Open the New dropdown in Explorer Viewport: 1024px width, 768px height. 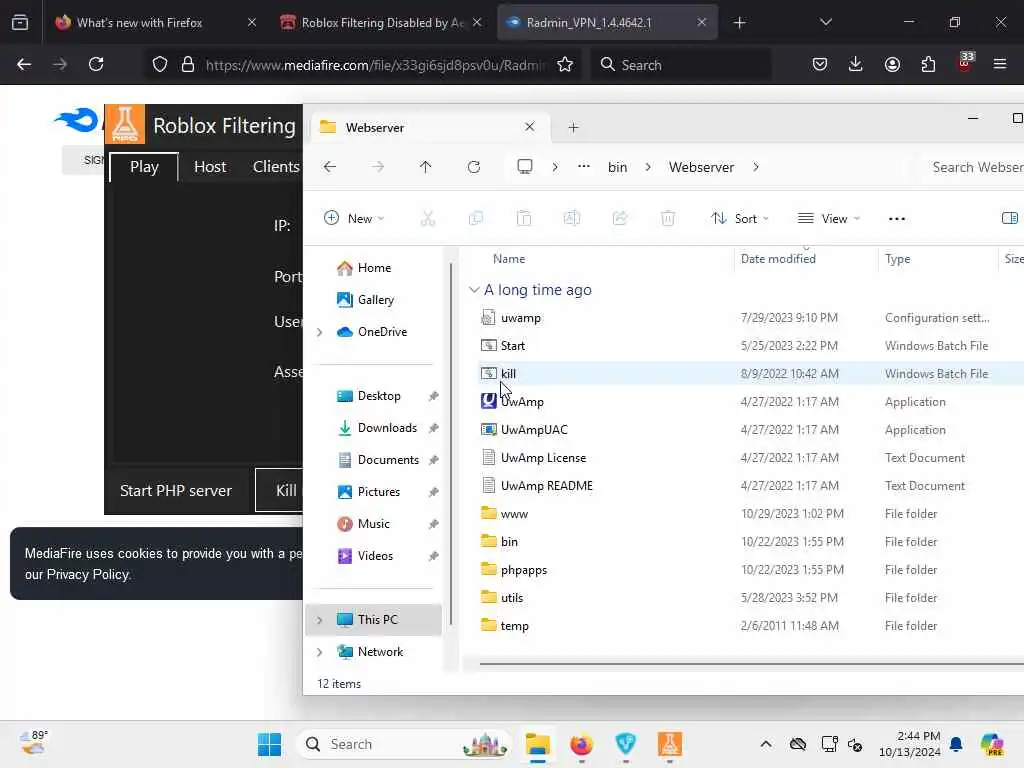(x=355, y=218)
